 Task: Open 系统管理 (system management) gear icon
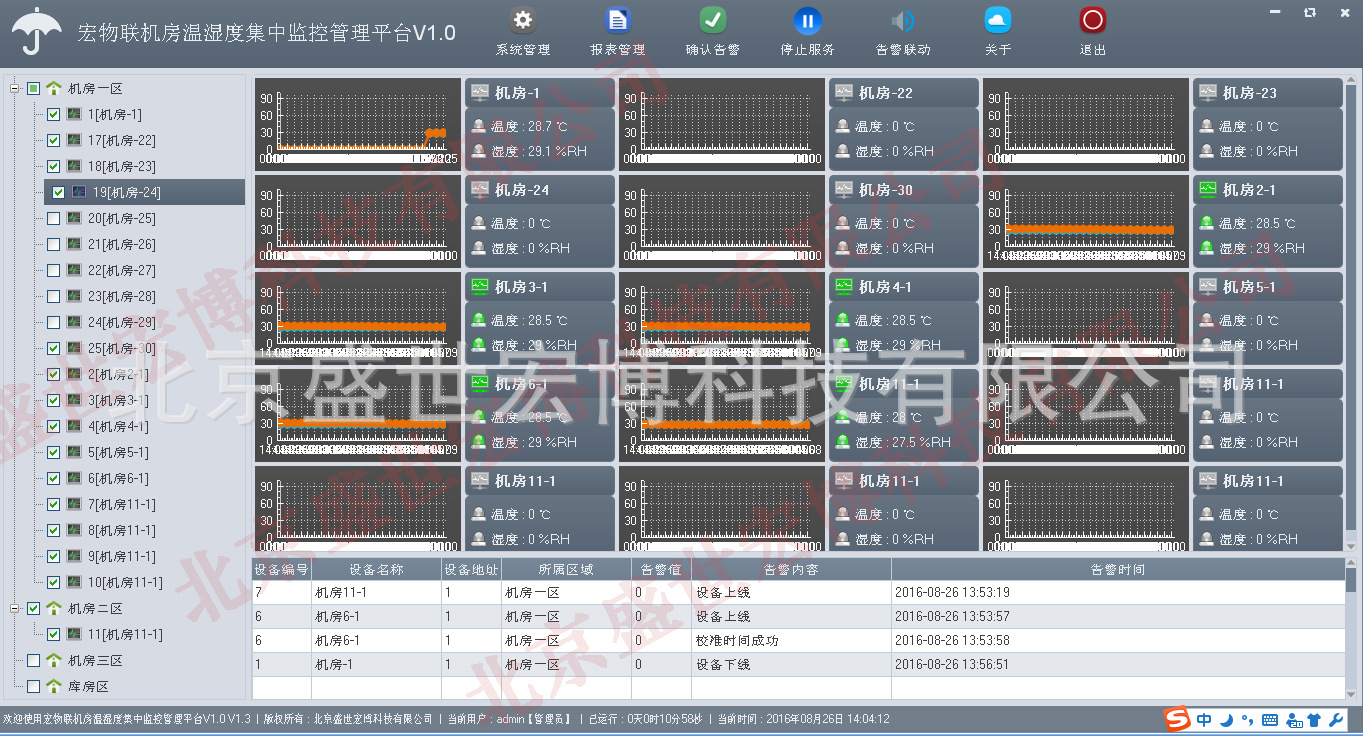click(522, 20)
